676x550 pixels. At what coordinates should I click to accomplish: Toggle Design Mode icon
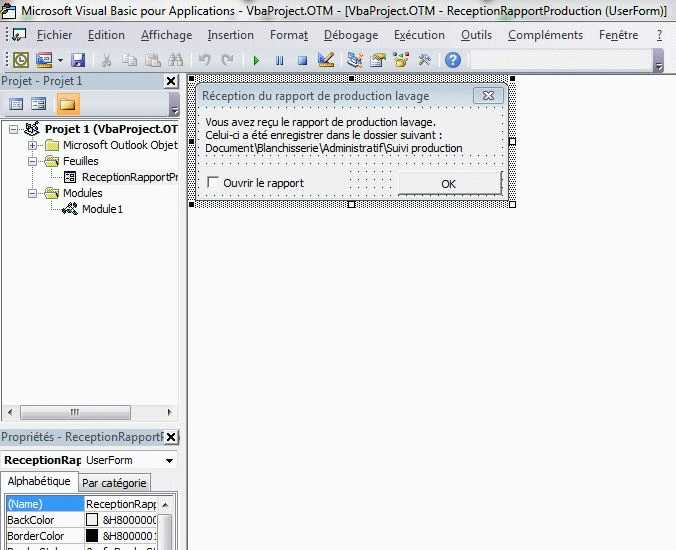coord(326,60)
